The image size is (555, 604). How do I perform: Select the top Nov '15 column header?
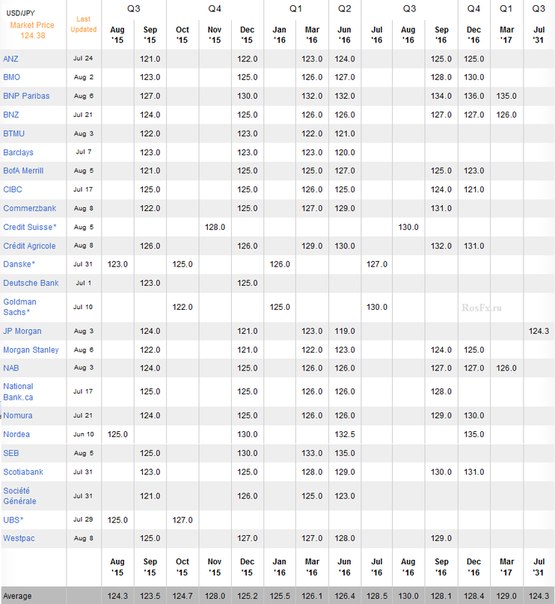coord(215,35)
